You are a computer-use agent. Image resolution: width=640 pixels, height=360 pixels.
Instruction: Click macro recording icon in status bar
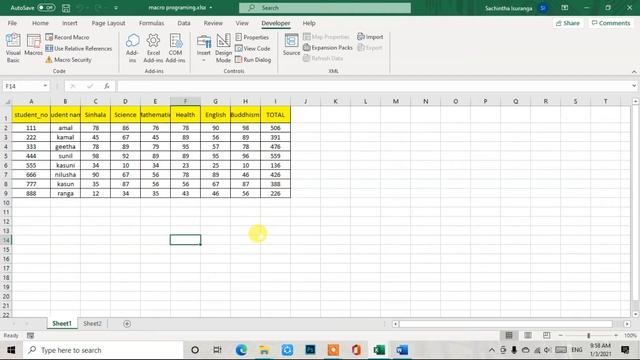click(x=31, y=336)
